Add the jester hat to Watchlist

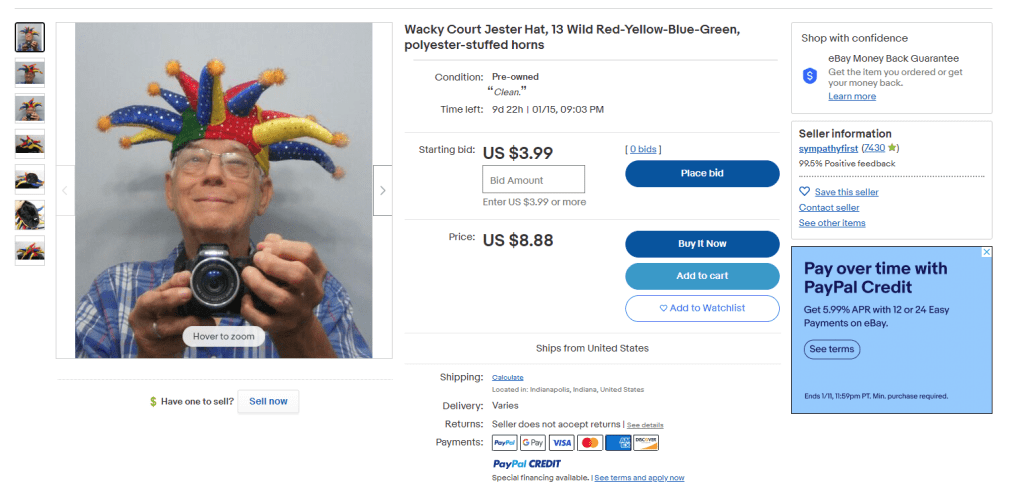click(702, 308)
